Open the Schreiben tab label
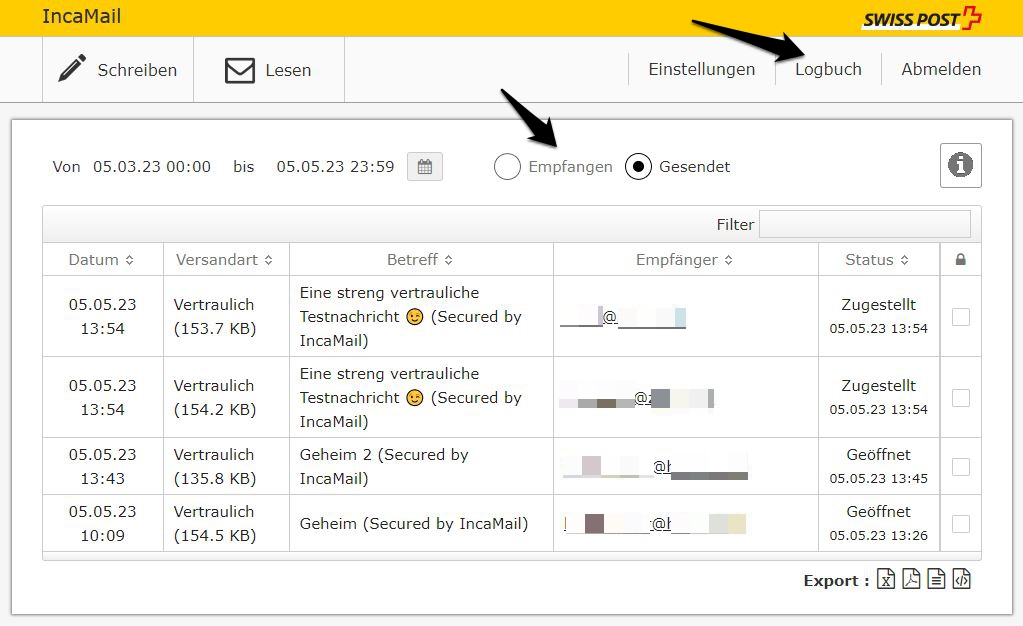 pyautogui.click(x=137, y=70)
